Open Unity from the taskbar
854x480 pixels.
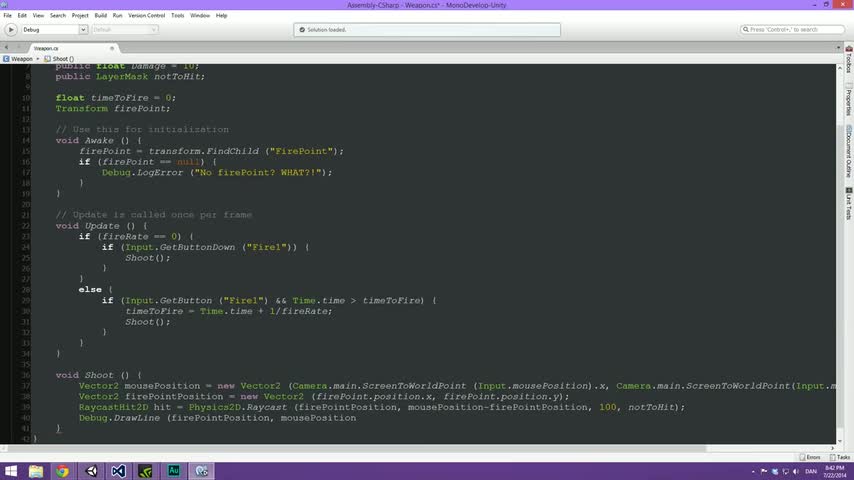(91, 471)
